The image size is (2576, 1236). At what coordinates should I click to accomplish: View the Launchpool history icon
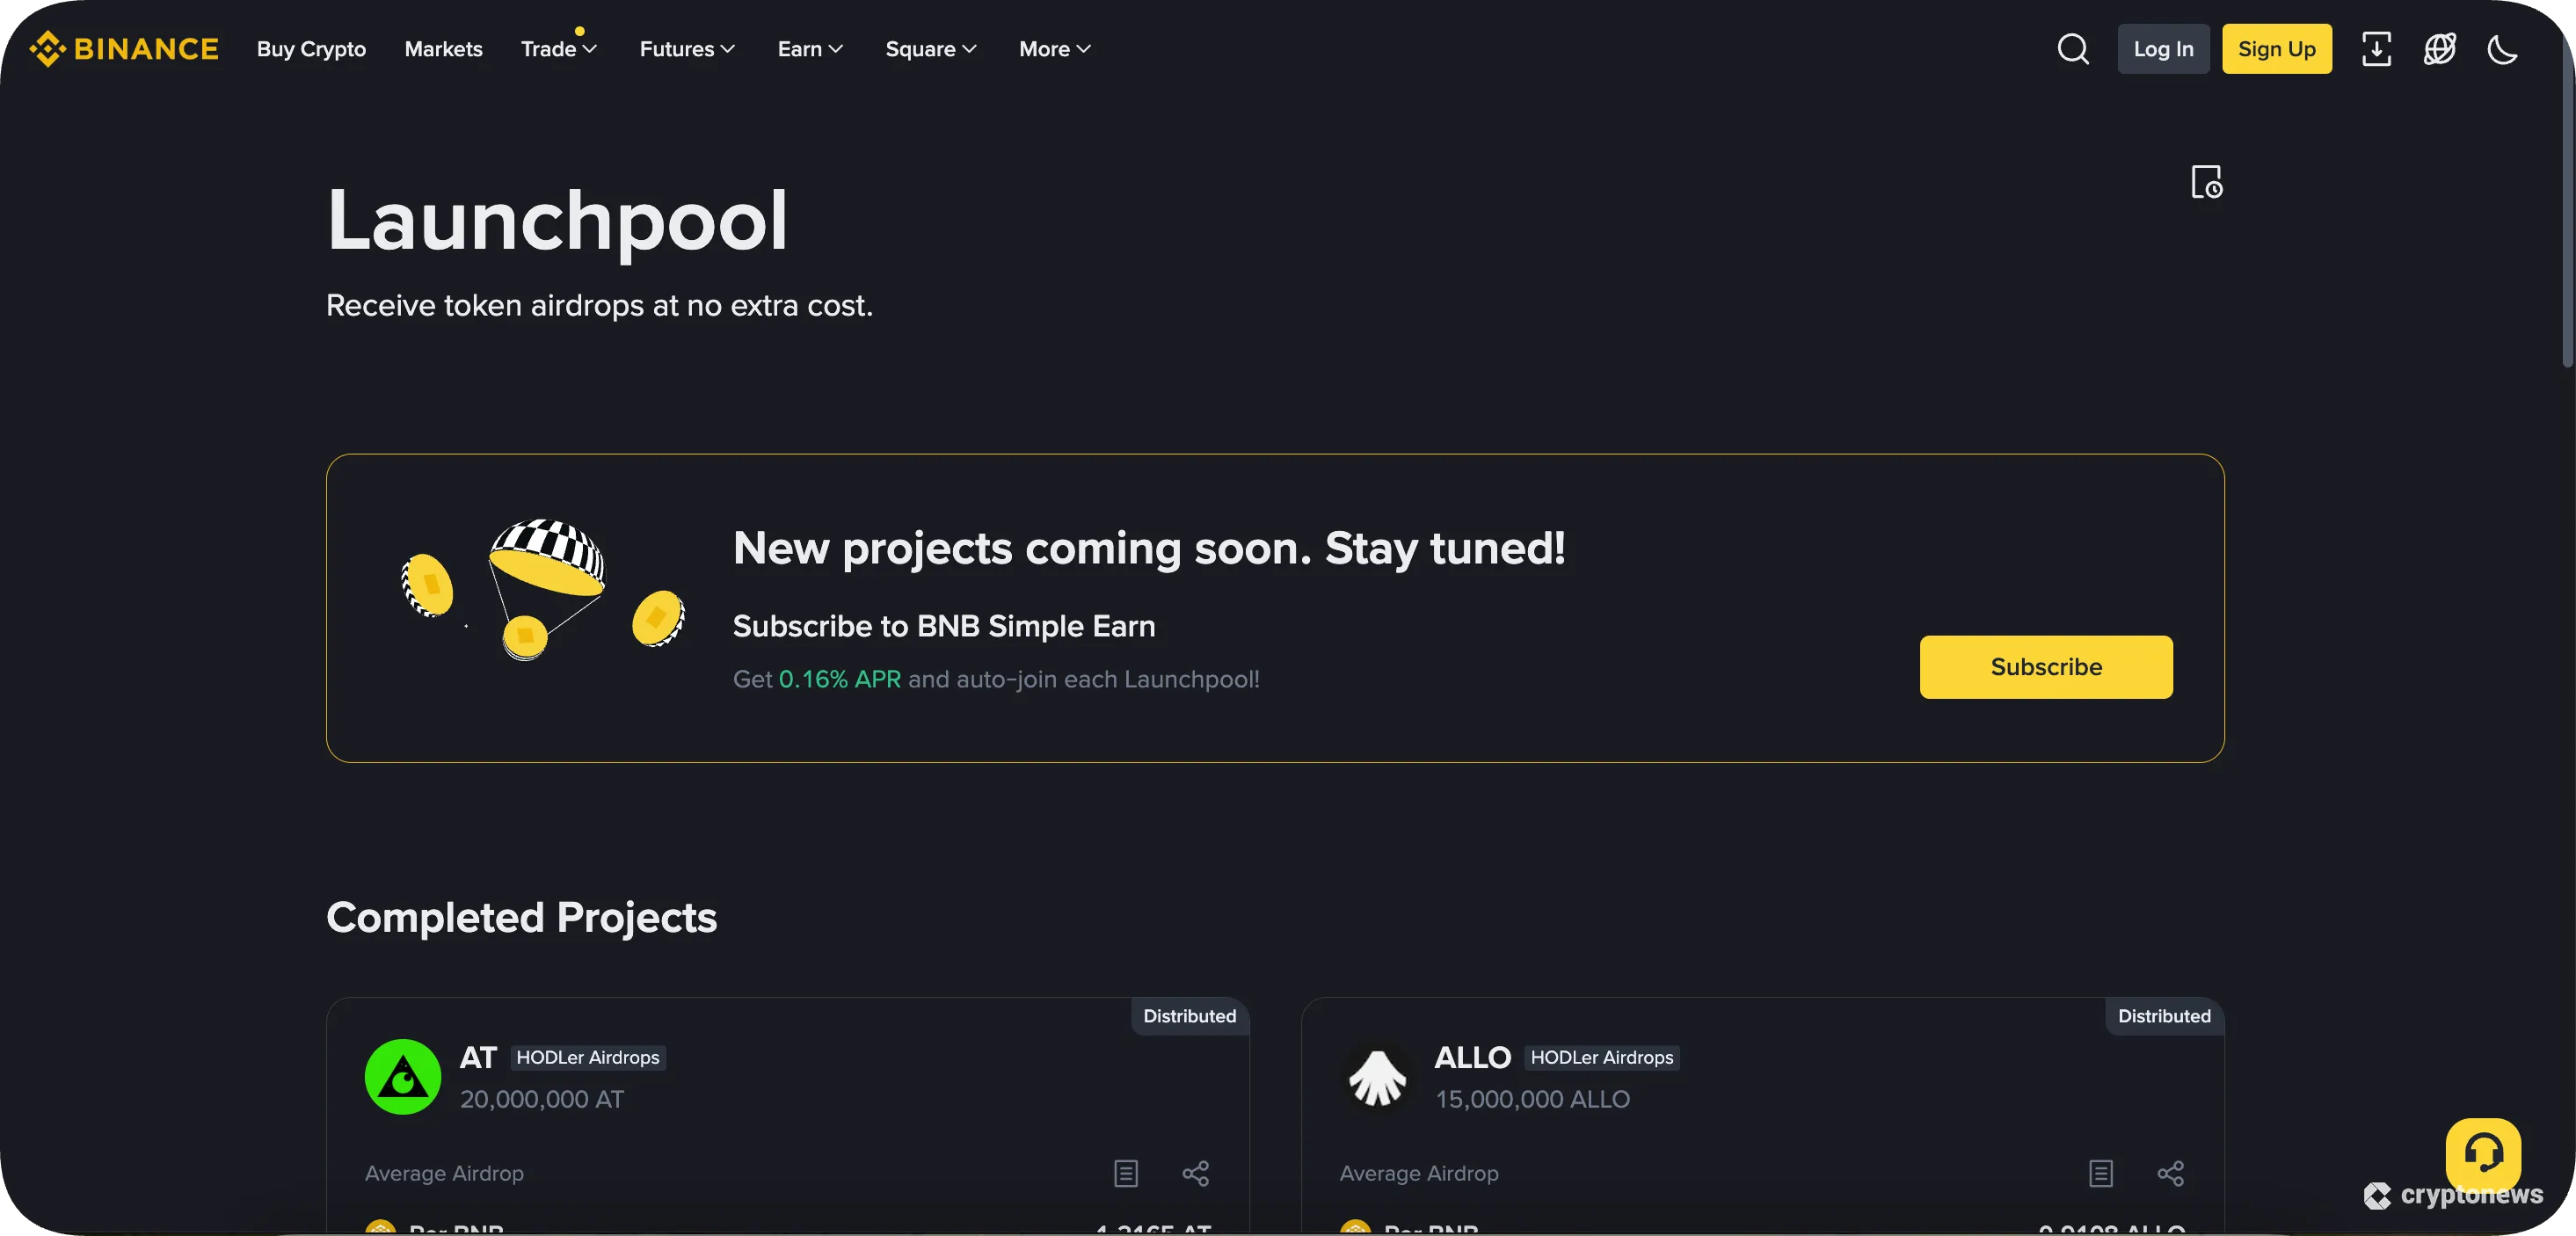[x=2206, y=181]
